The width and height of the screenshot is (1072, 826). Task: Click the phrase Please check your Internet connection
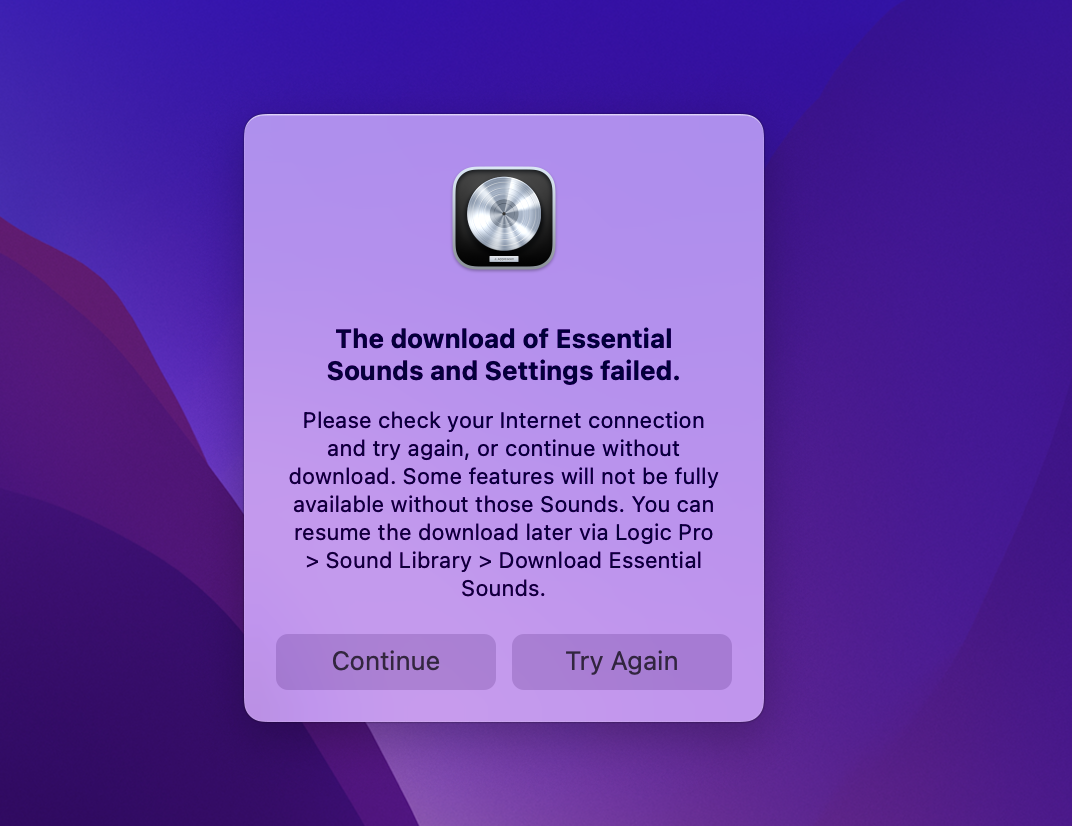(x=504, y=420)
